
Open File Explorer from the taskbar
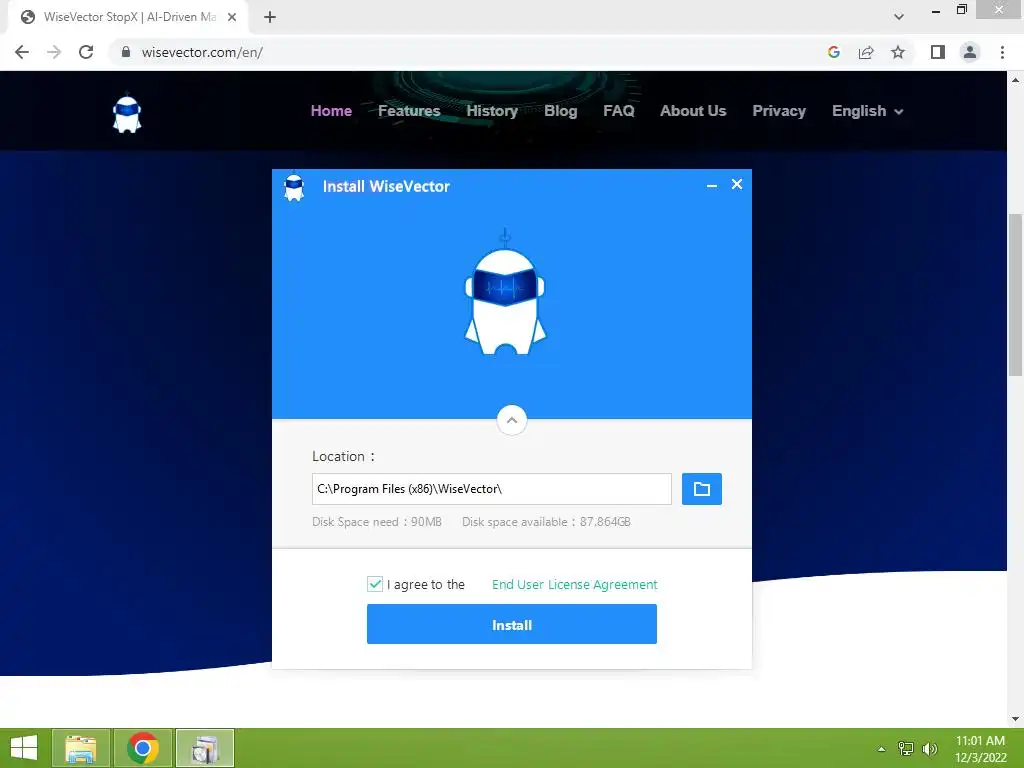pyautogui.click(x=80, y=748)
